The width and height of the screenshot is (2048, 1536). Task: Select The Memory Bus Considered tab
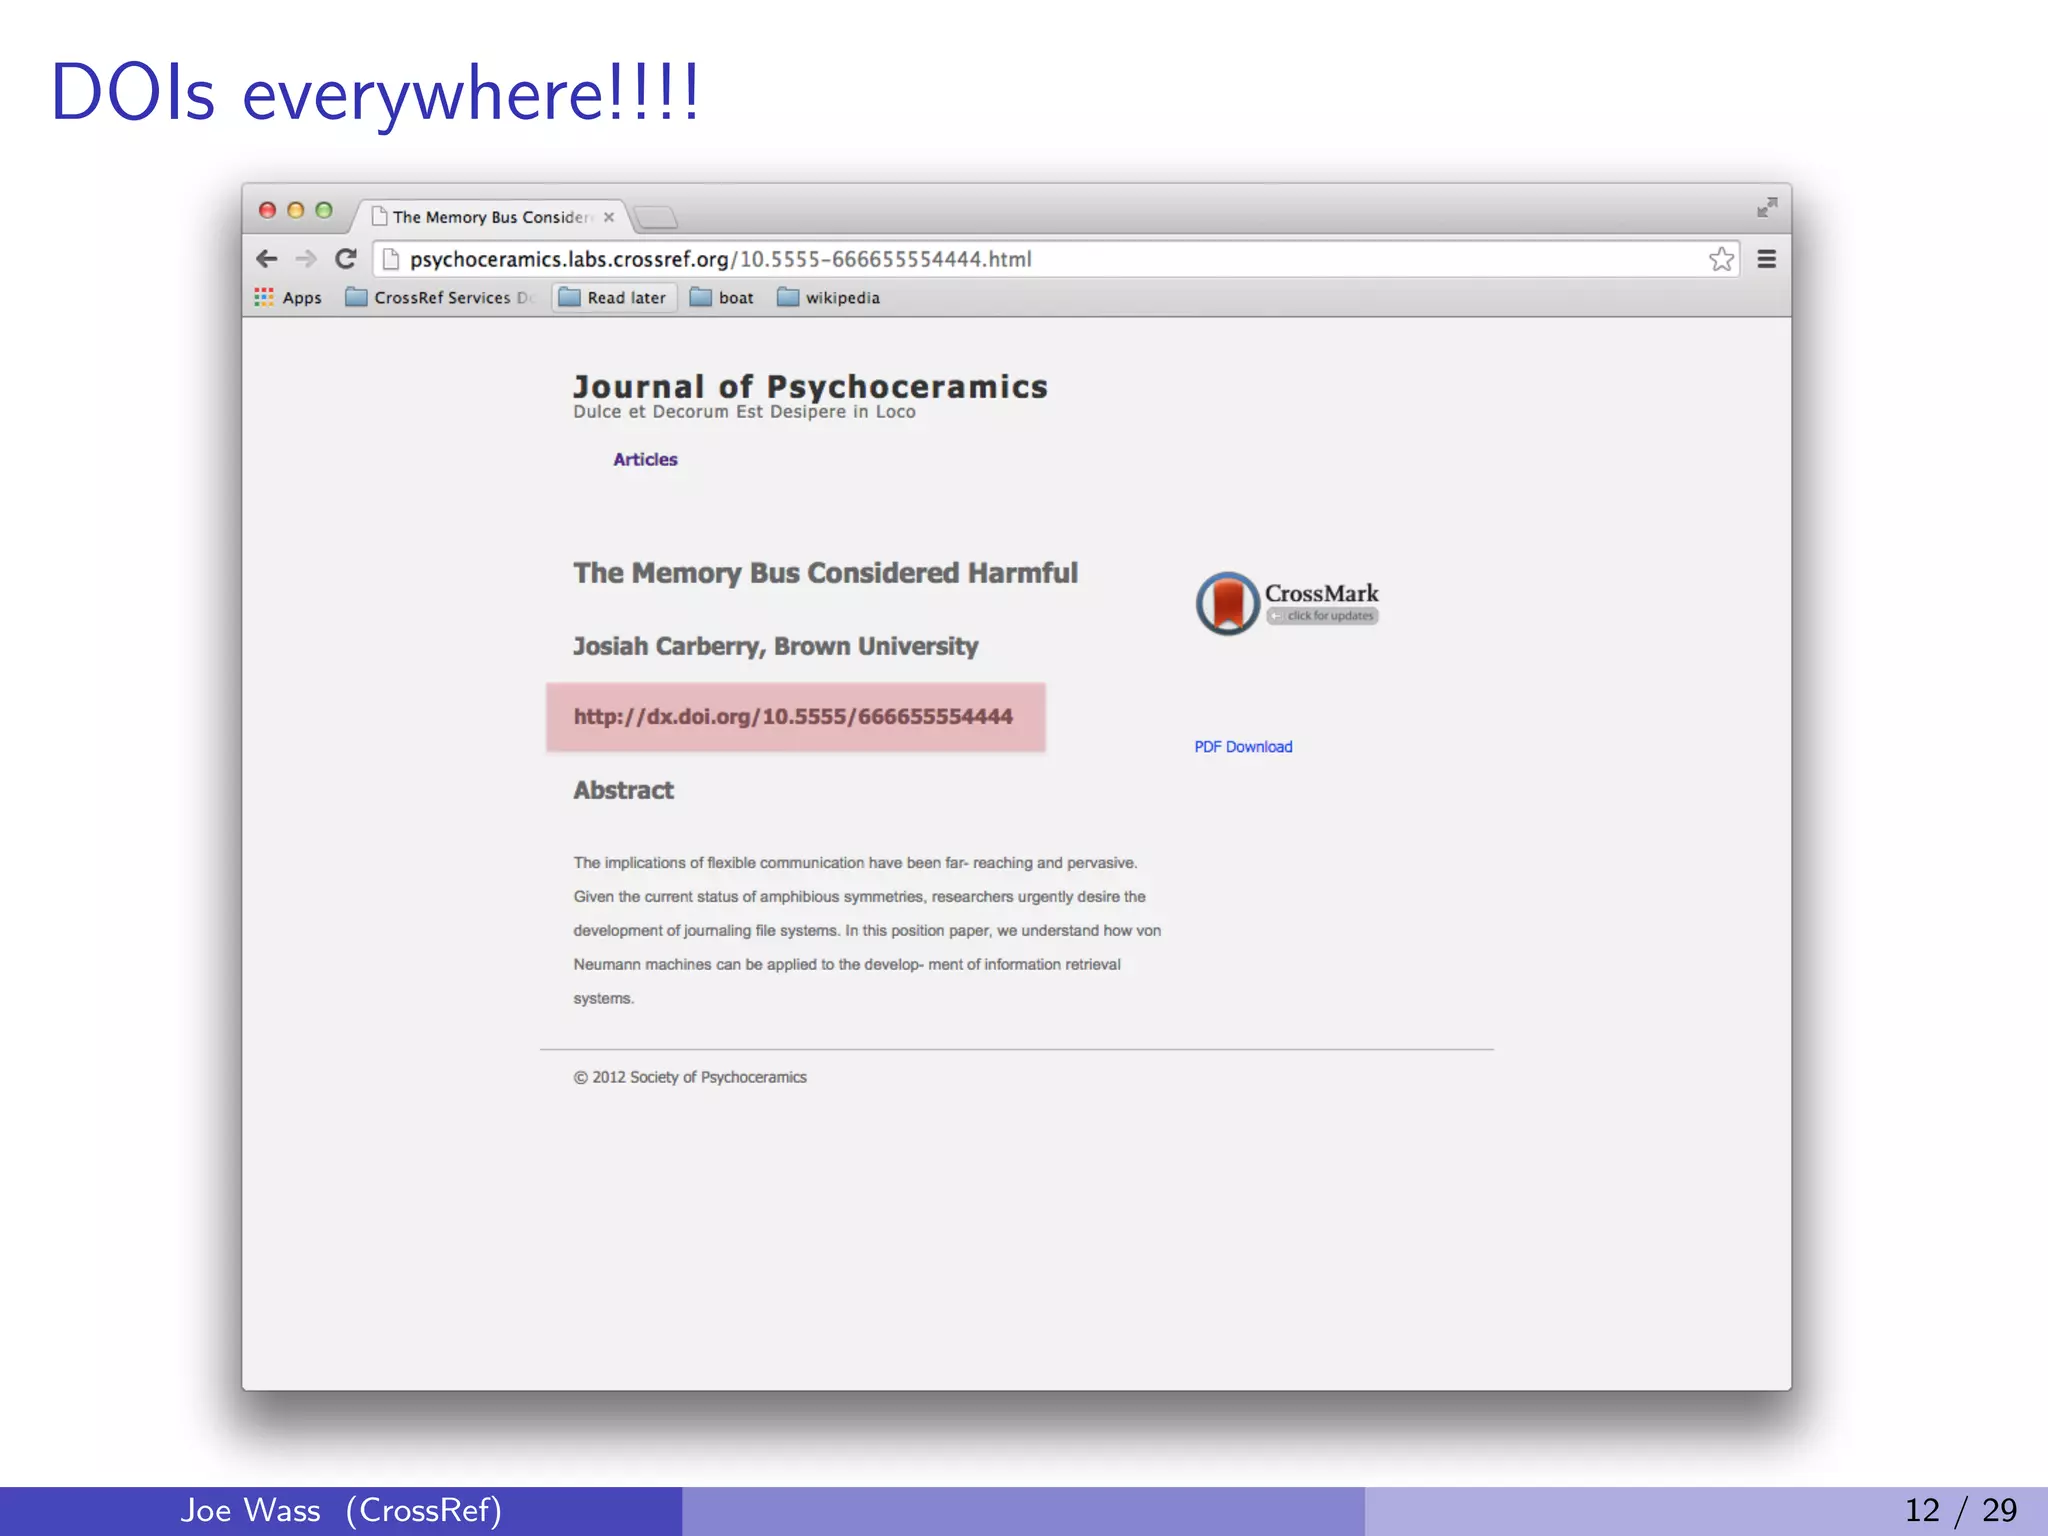(488, 217)
